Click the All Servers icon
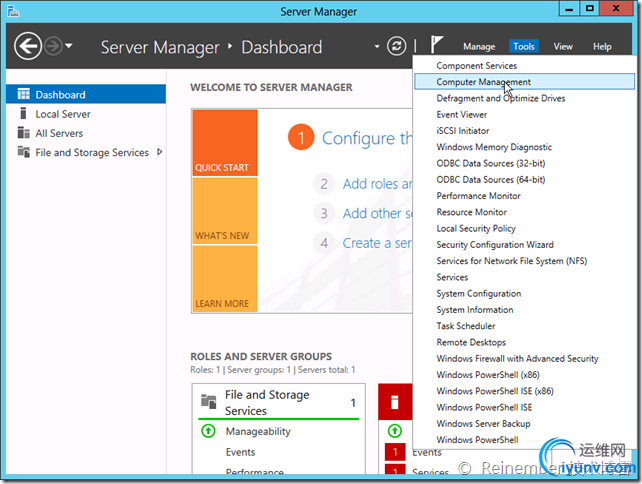The image size is (642, 484). [23, 133]
